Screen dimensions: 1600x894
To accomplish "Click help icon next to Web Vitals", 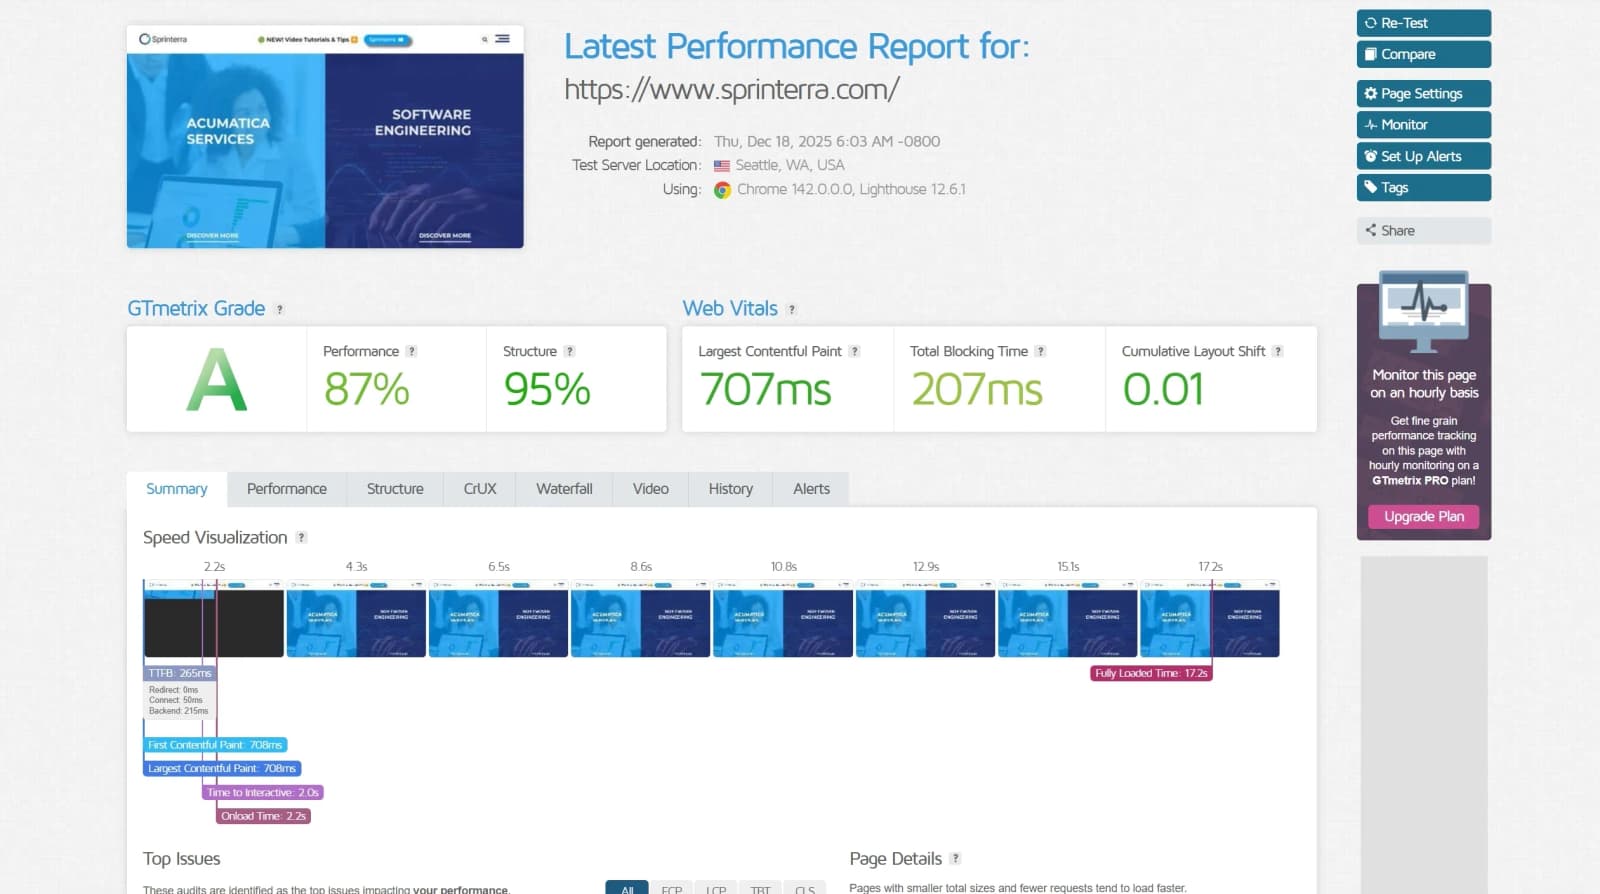I will [x=792, y=310].
